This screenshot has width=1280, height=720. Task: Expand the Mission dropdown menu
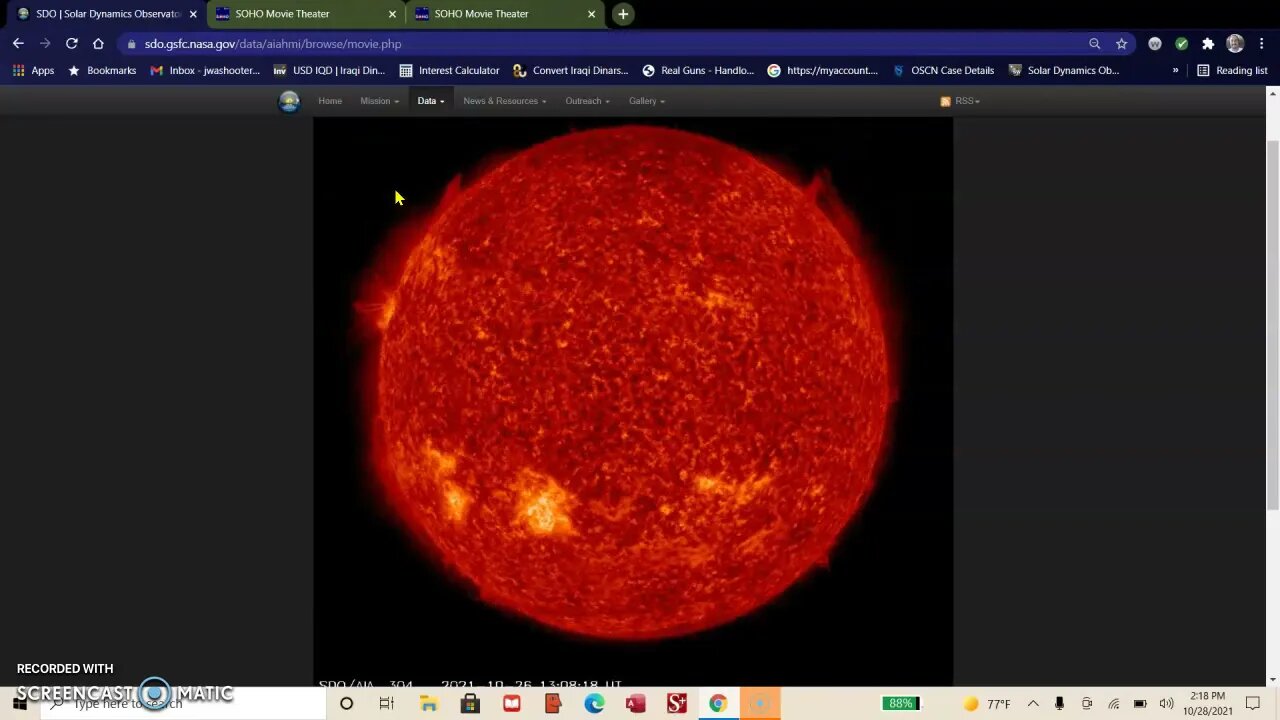click(x=379, y=101)
